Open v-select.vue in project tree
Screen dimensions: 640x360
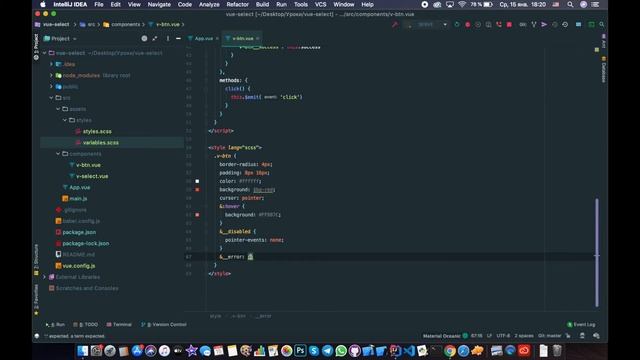pyautogui.click(x=92, y=176)
